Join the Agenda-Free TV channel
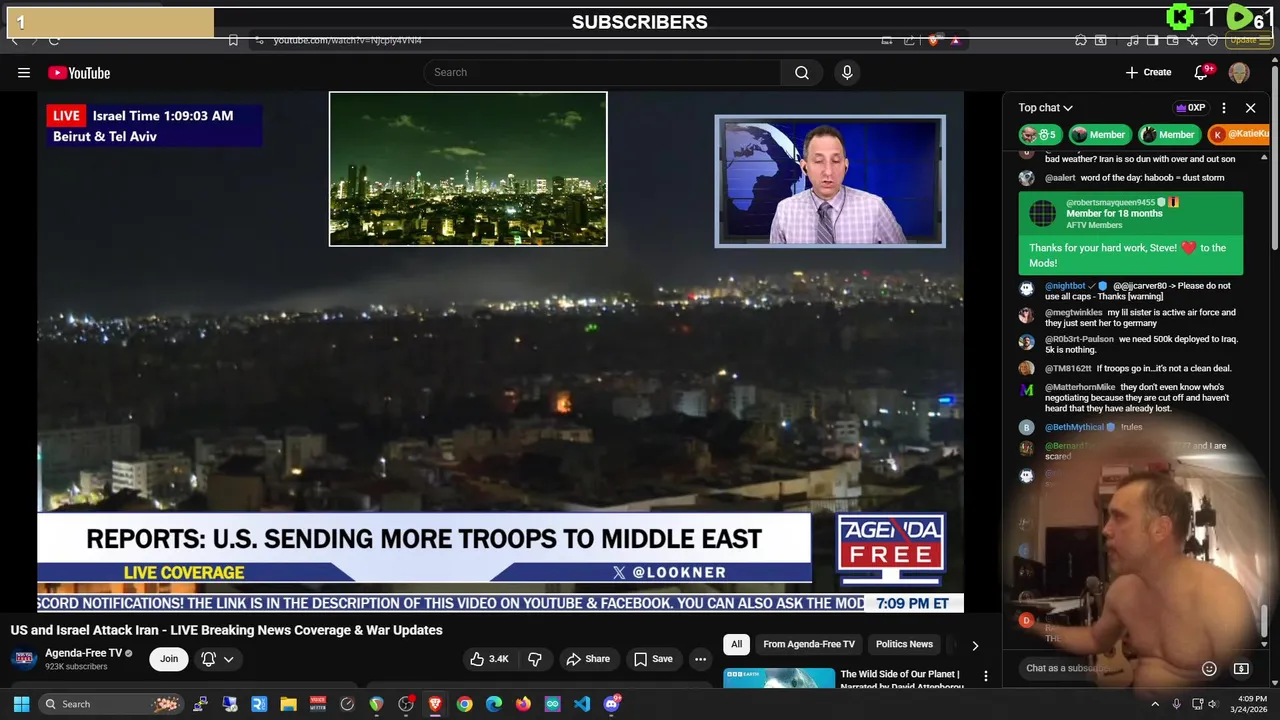Viewport: 1280px width, 720px height. pyautogui.click(x=169, y=659)
